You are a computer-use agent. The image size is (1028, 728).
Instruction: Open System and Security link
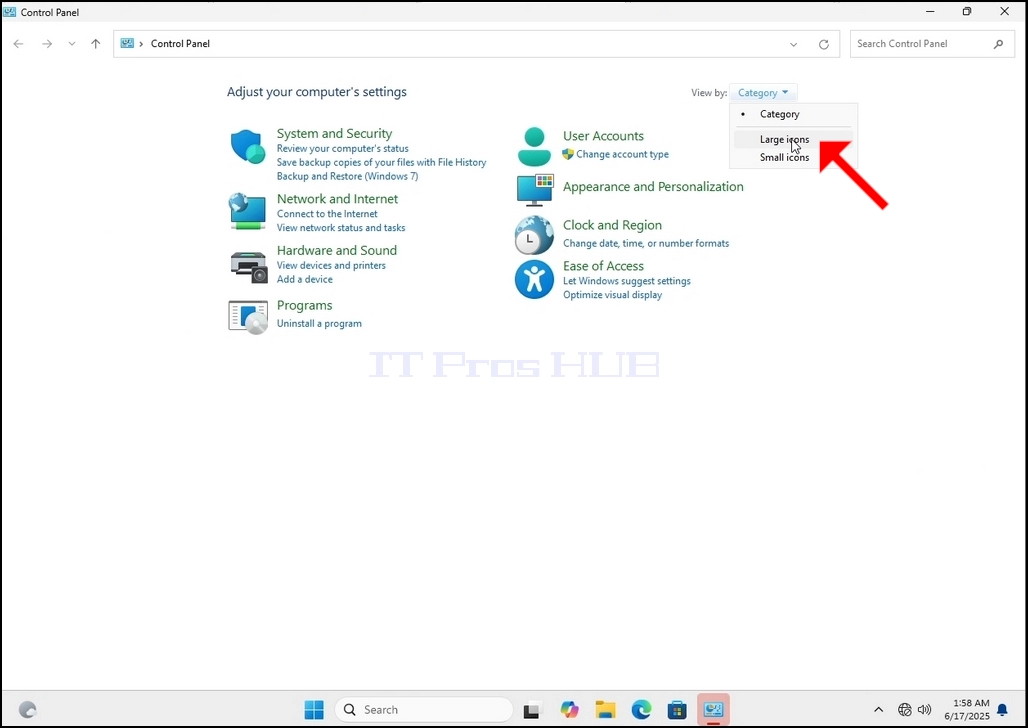334,133
